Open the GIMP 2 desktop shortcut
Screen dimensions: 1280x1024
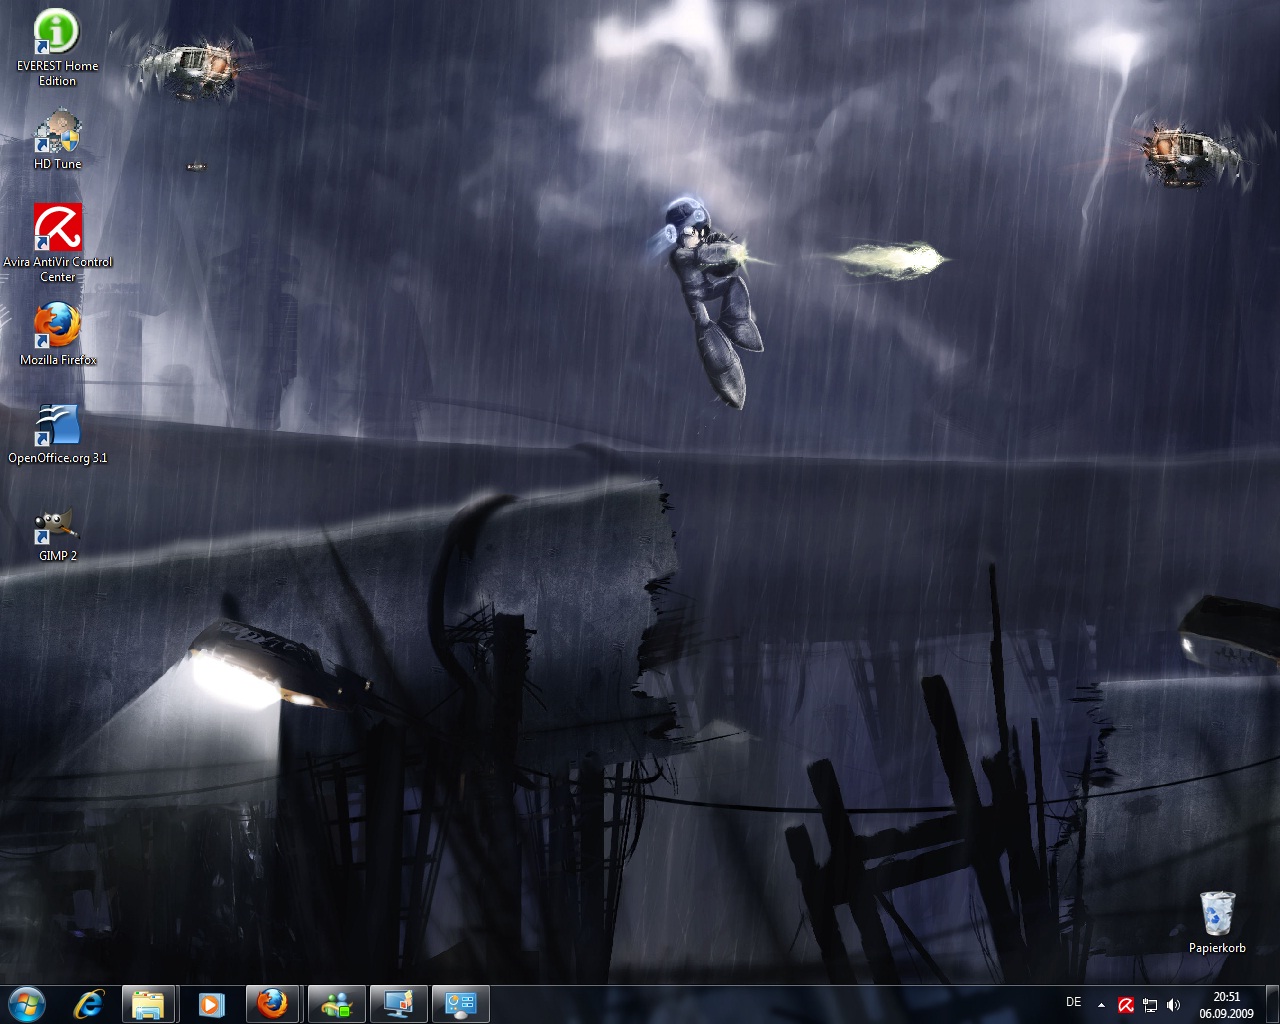pyautogui.click(x=57, y=524)
